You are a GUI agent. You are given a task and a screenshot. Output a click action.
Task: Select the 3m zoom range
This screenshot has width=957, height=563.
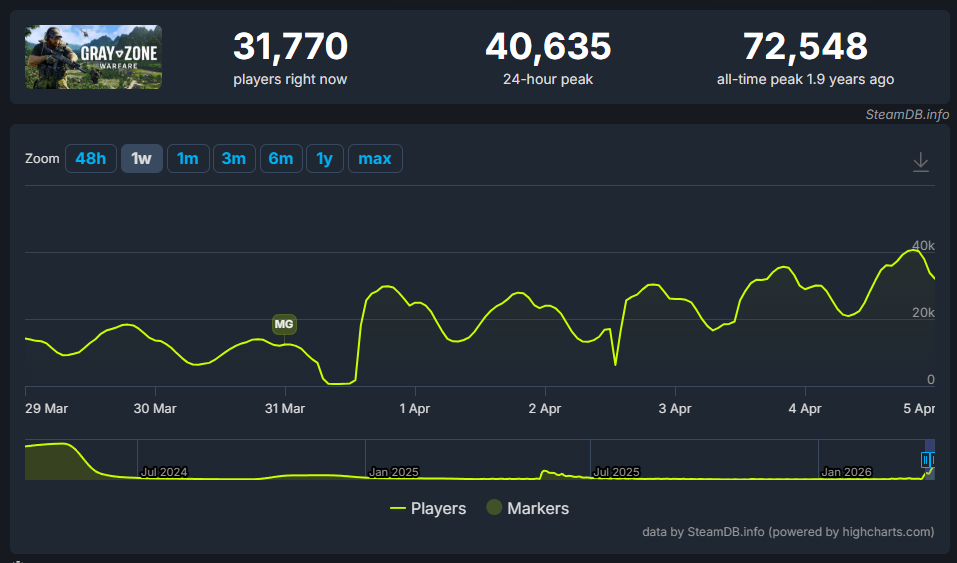[x=234, y=159]
